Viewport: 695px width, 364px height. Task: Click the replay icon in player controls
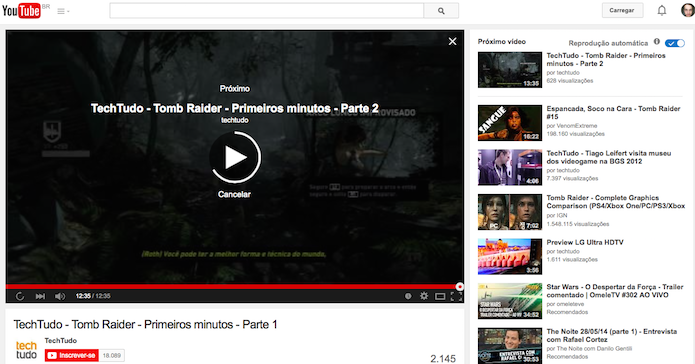point(20,296)
